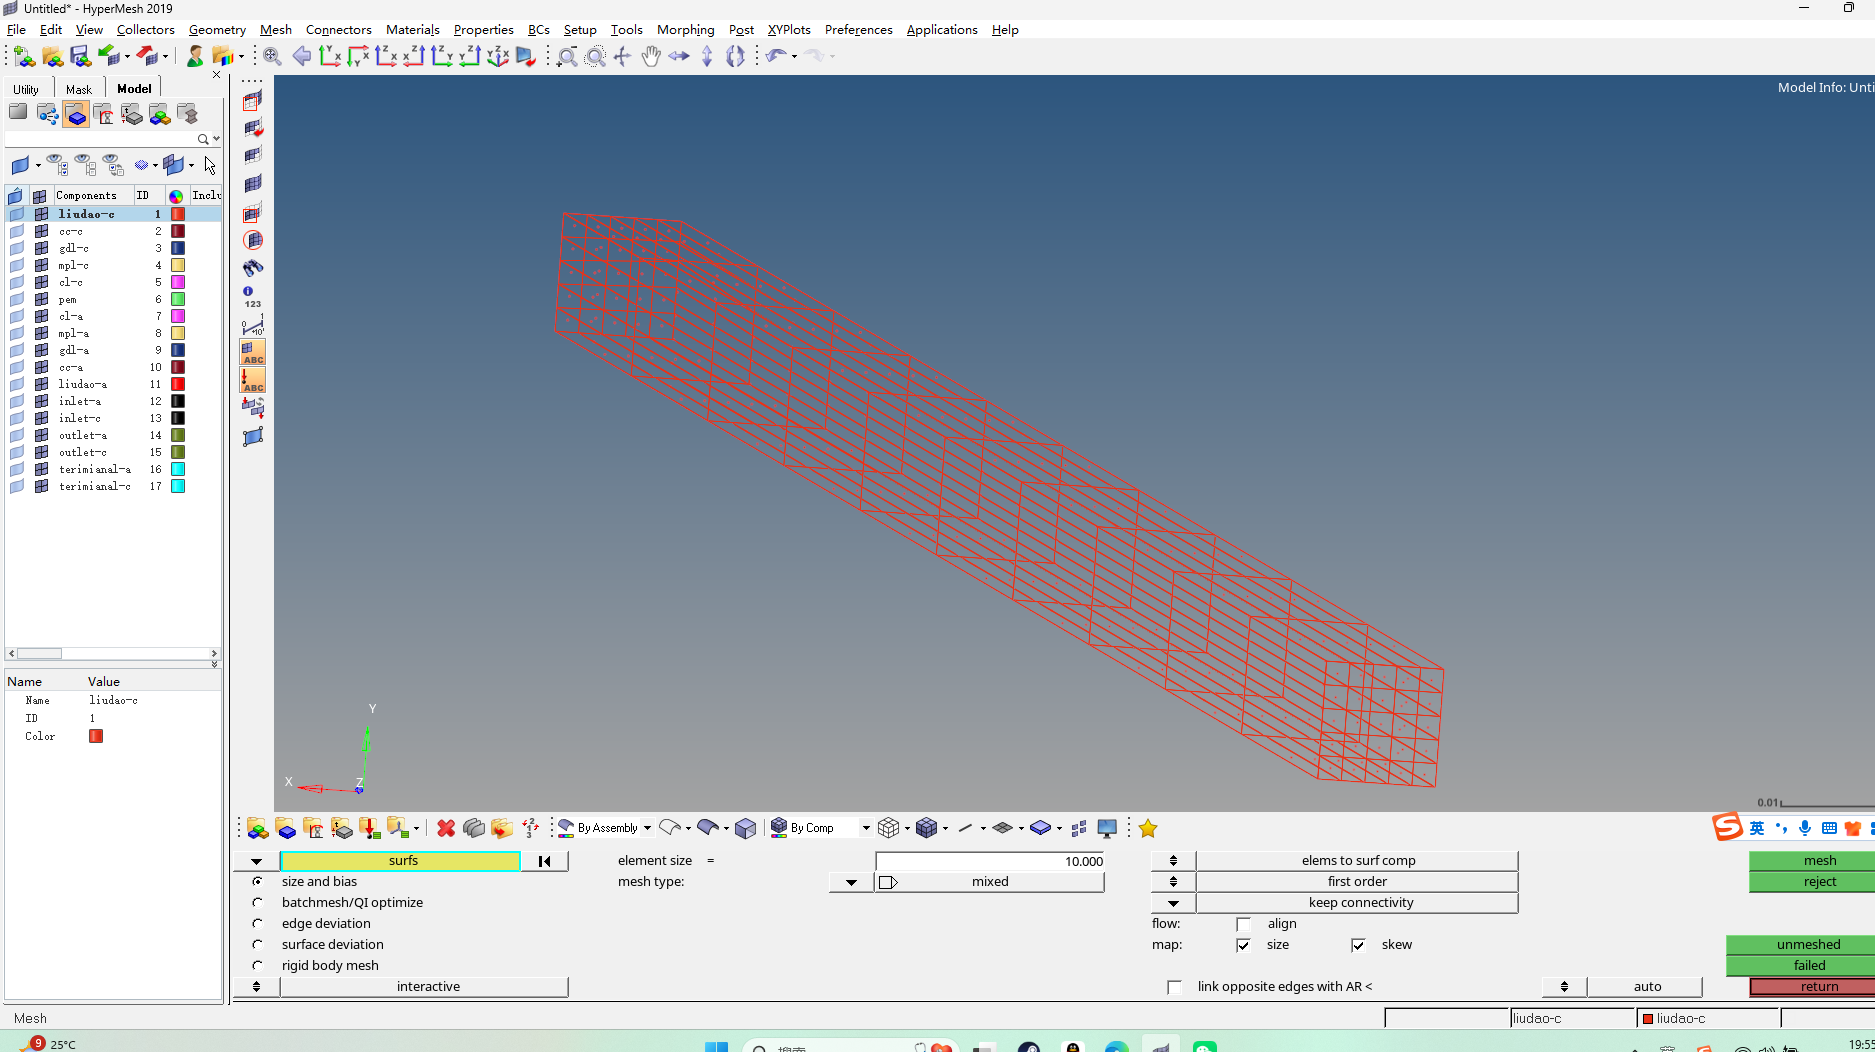
Task: Click the screen capture monitor icon
Action: (1107, 828)
